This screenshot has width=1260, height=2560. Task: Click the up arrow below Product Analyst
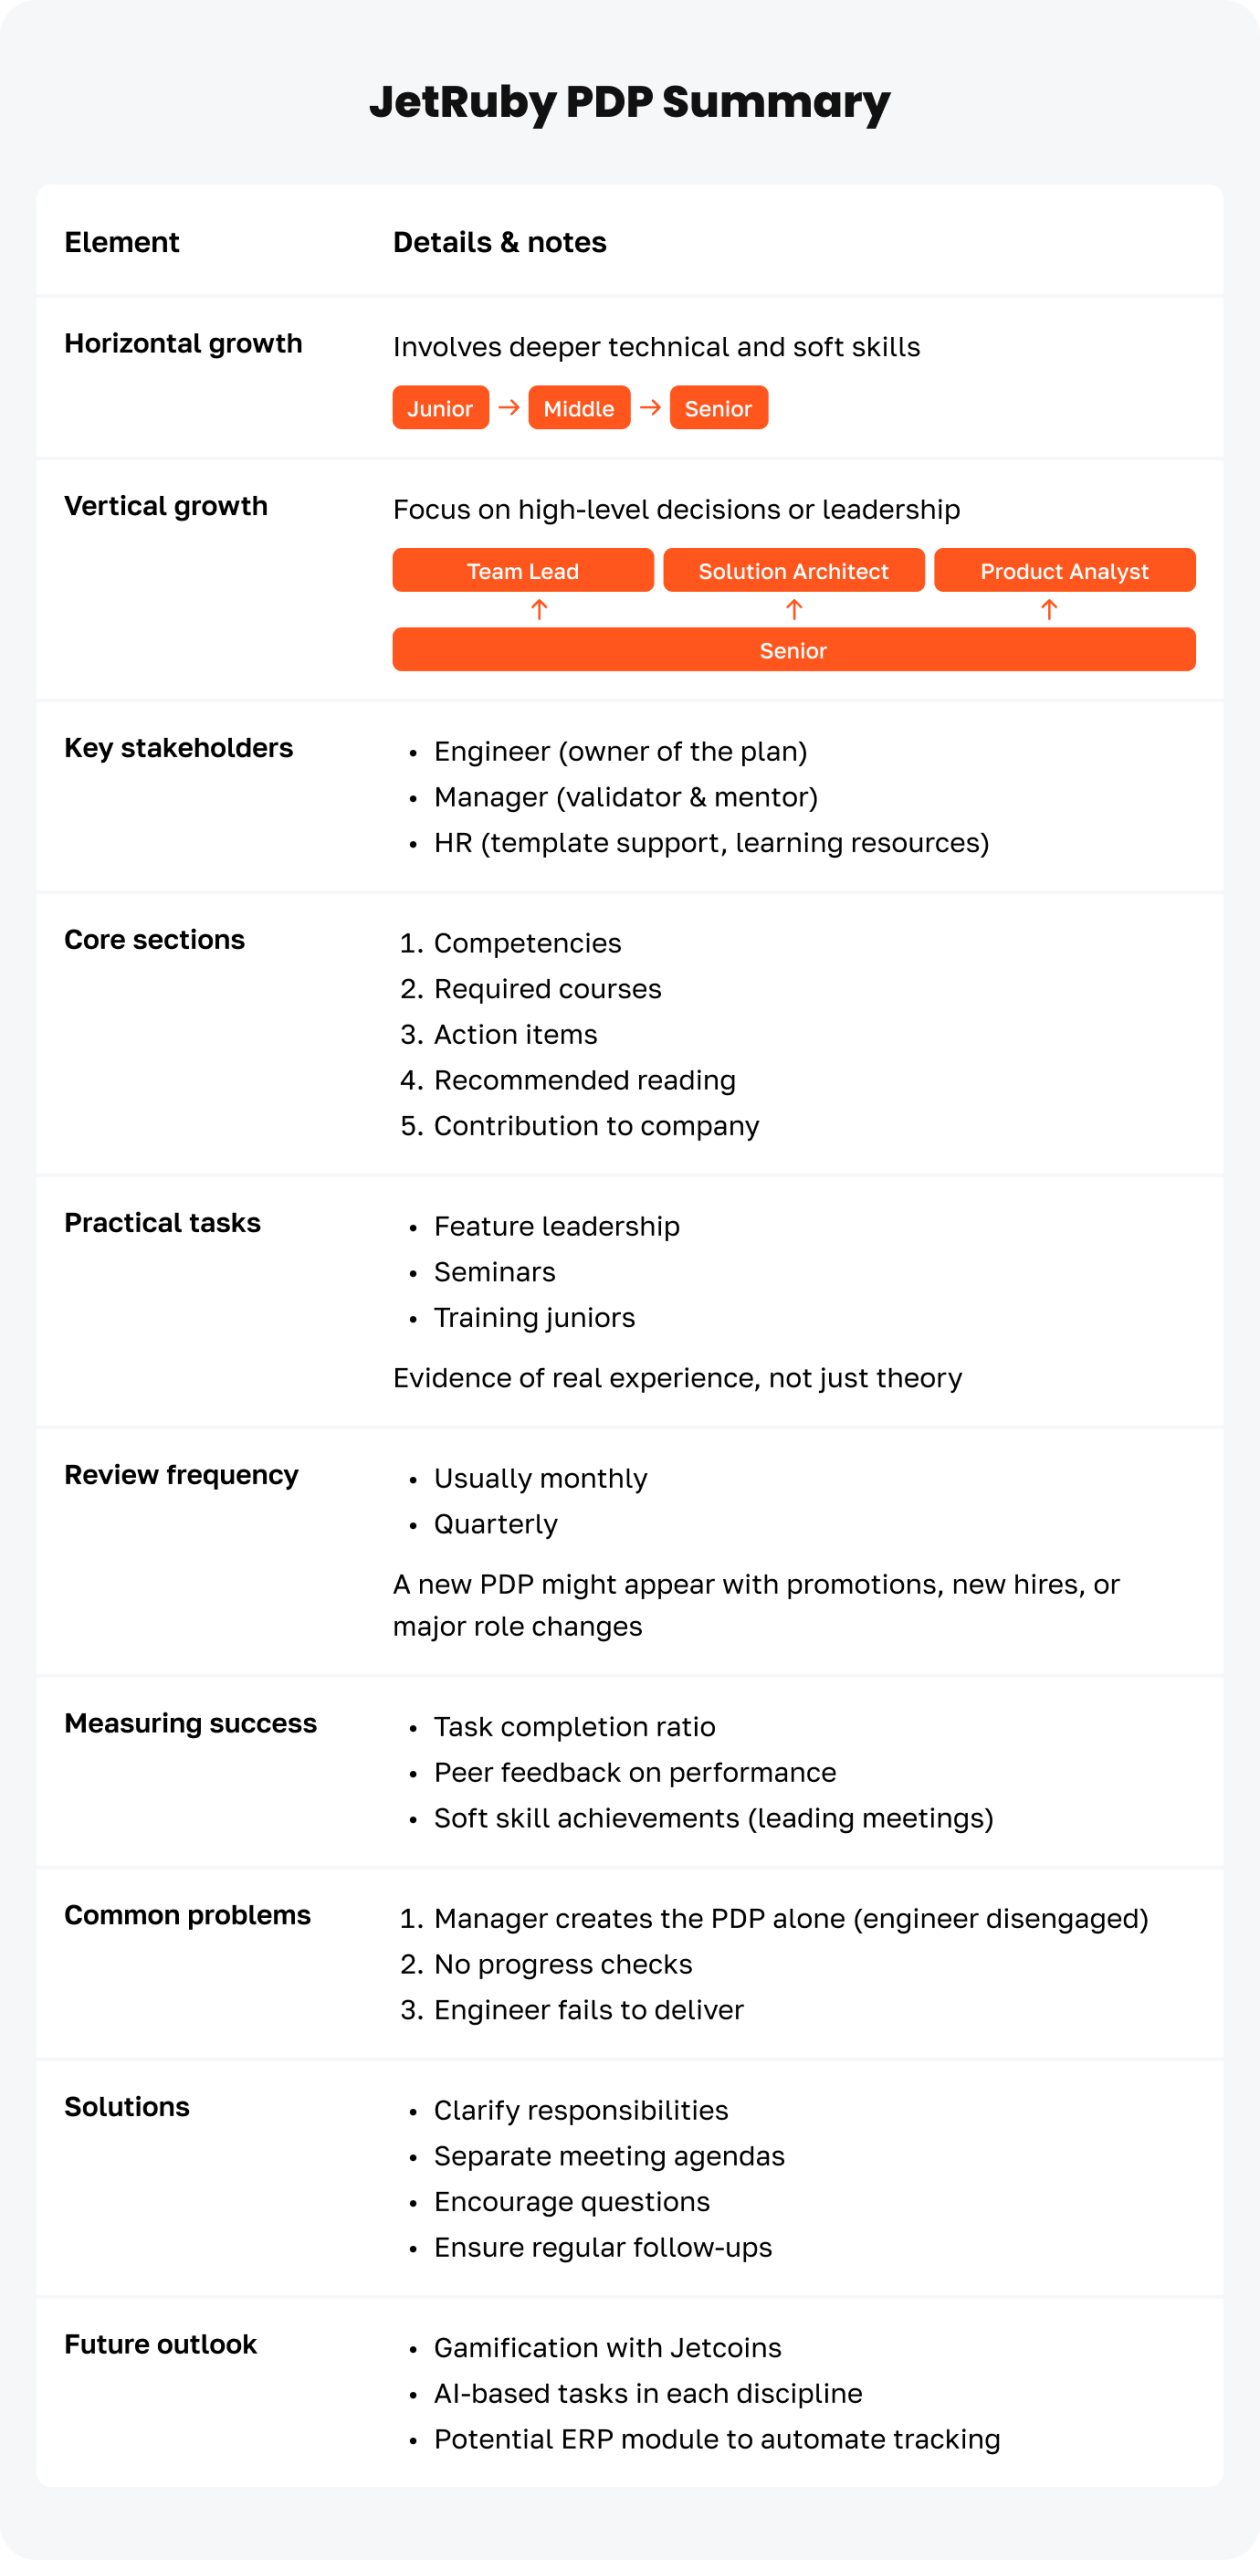(1049, 609)
